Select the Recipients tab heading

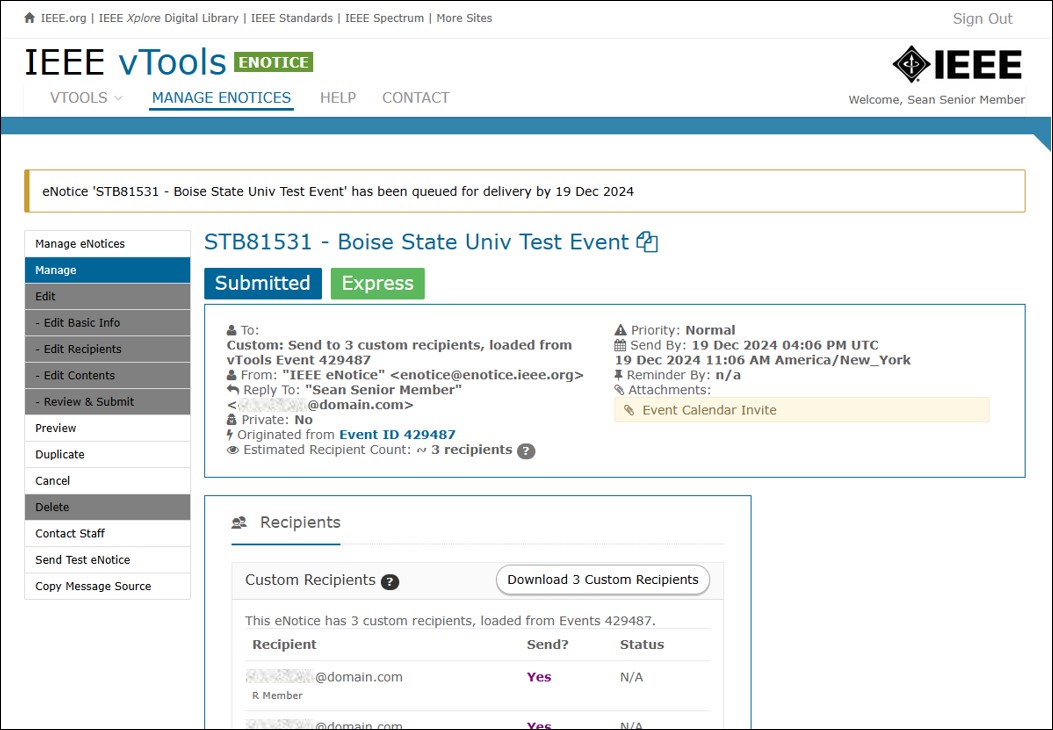(286, 522)
